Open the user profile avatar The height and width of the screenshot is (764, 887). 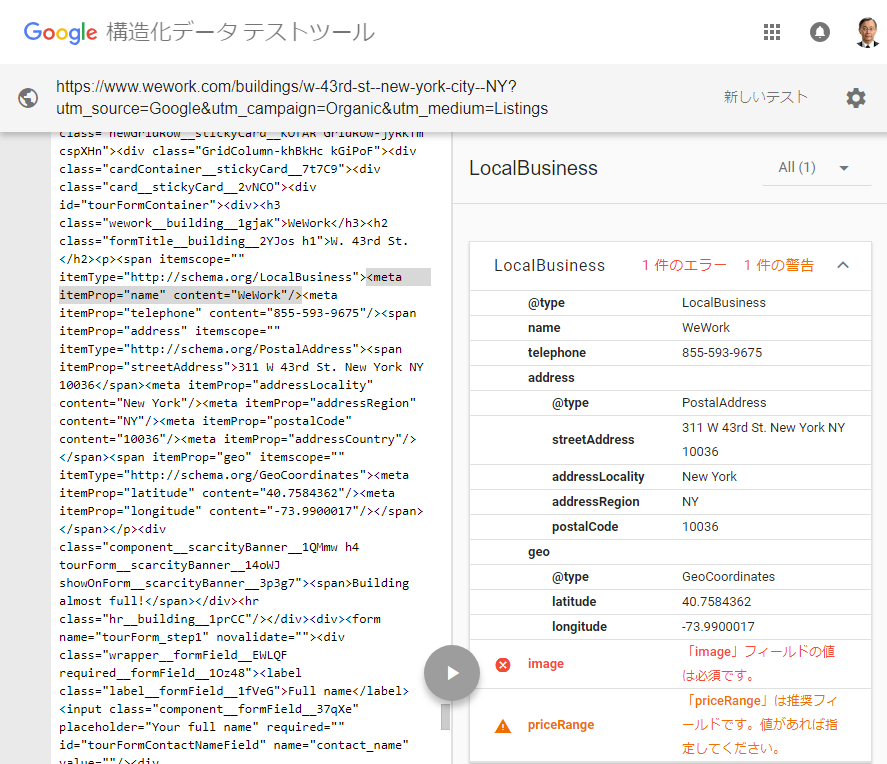coord(868,32)
